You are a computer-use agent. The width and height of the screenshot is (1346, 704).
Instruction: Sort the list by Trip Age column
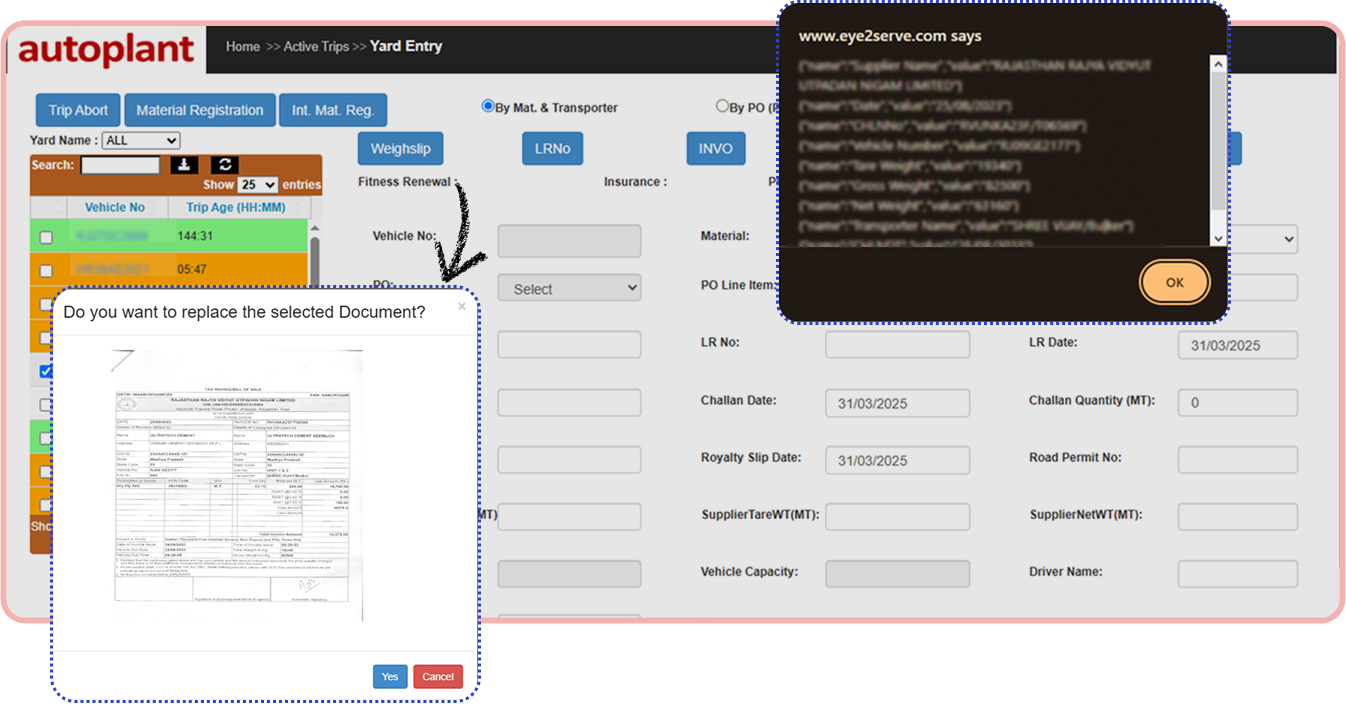point(236,208)
